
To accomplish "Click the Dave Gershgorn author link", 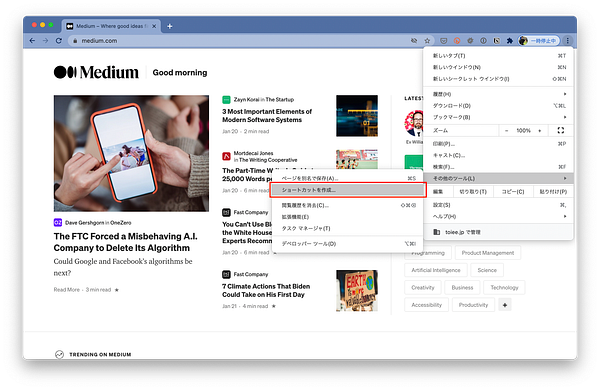I will click(85, 223).
